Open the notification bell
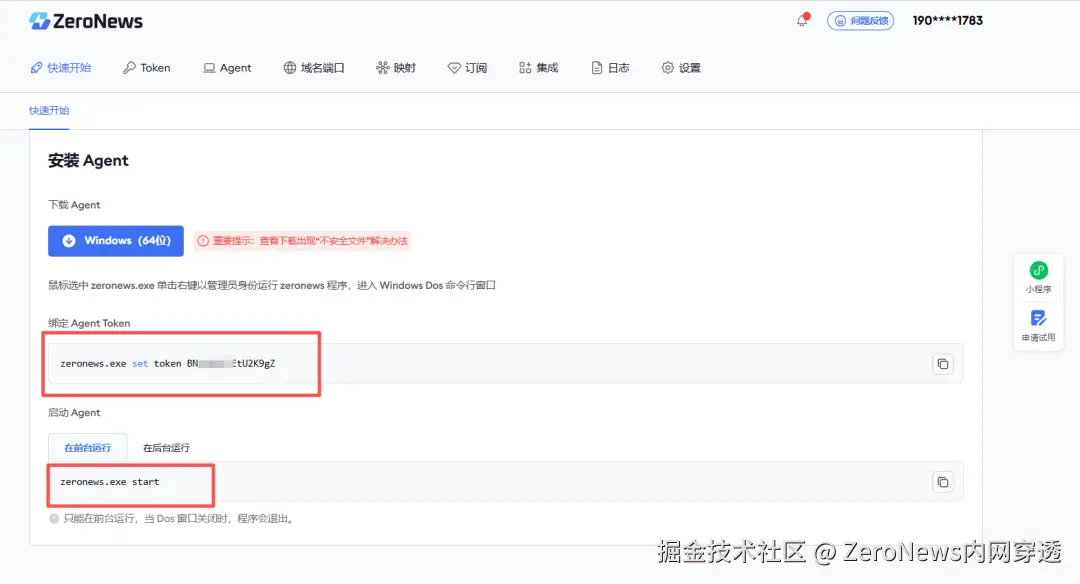Viewport: 1080px width, 584px height. (x=802, y=20)
